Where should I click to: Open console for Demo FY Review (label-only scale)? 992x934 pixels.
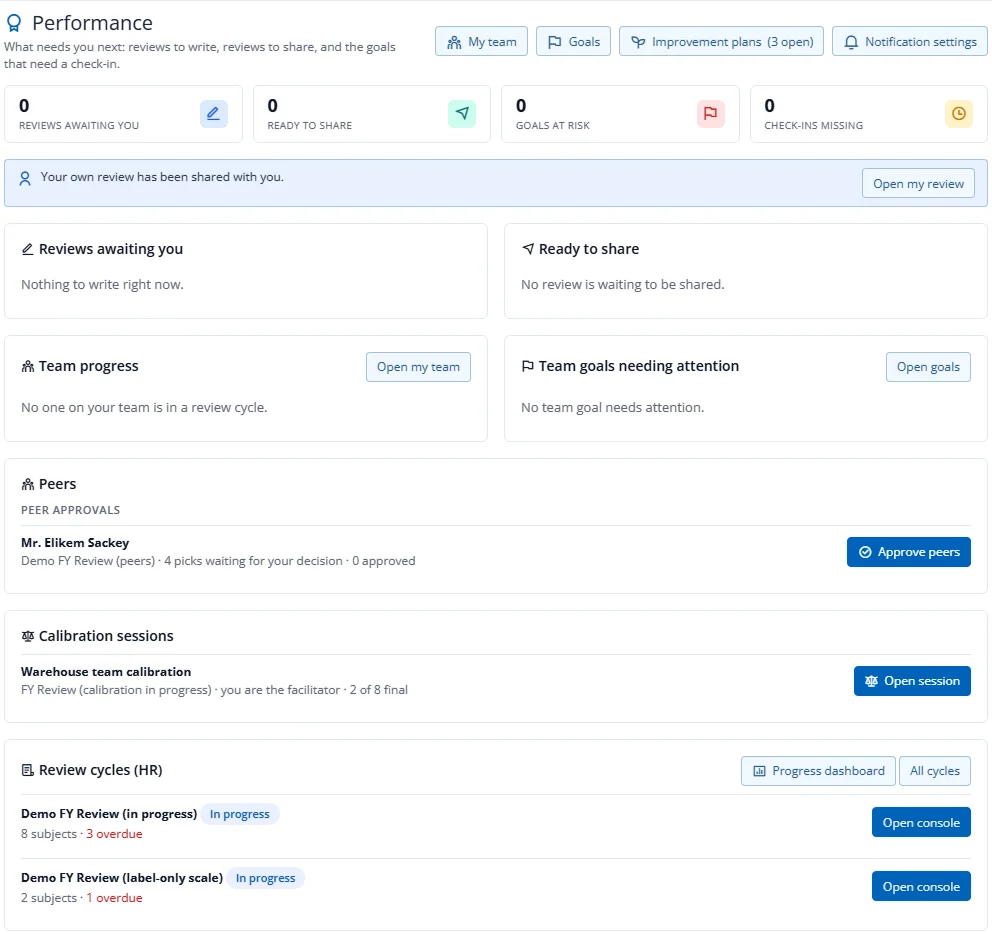921,887
